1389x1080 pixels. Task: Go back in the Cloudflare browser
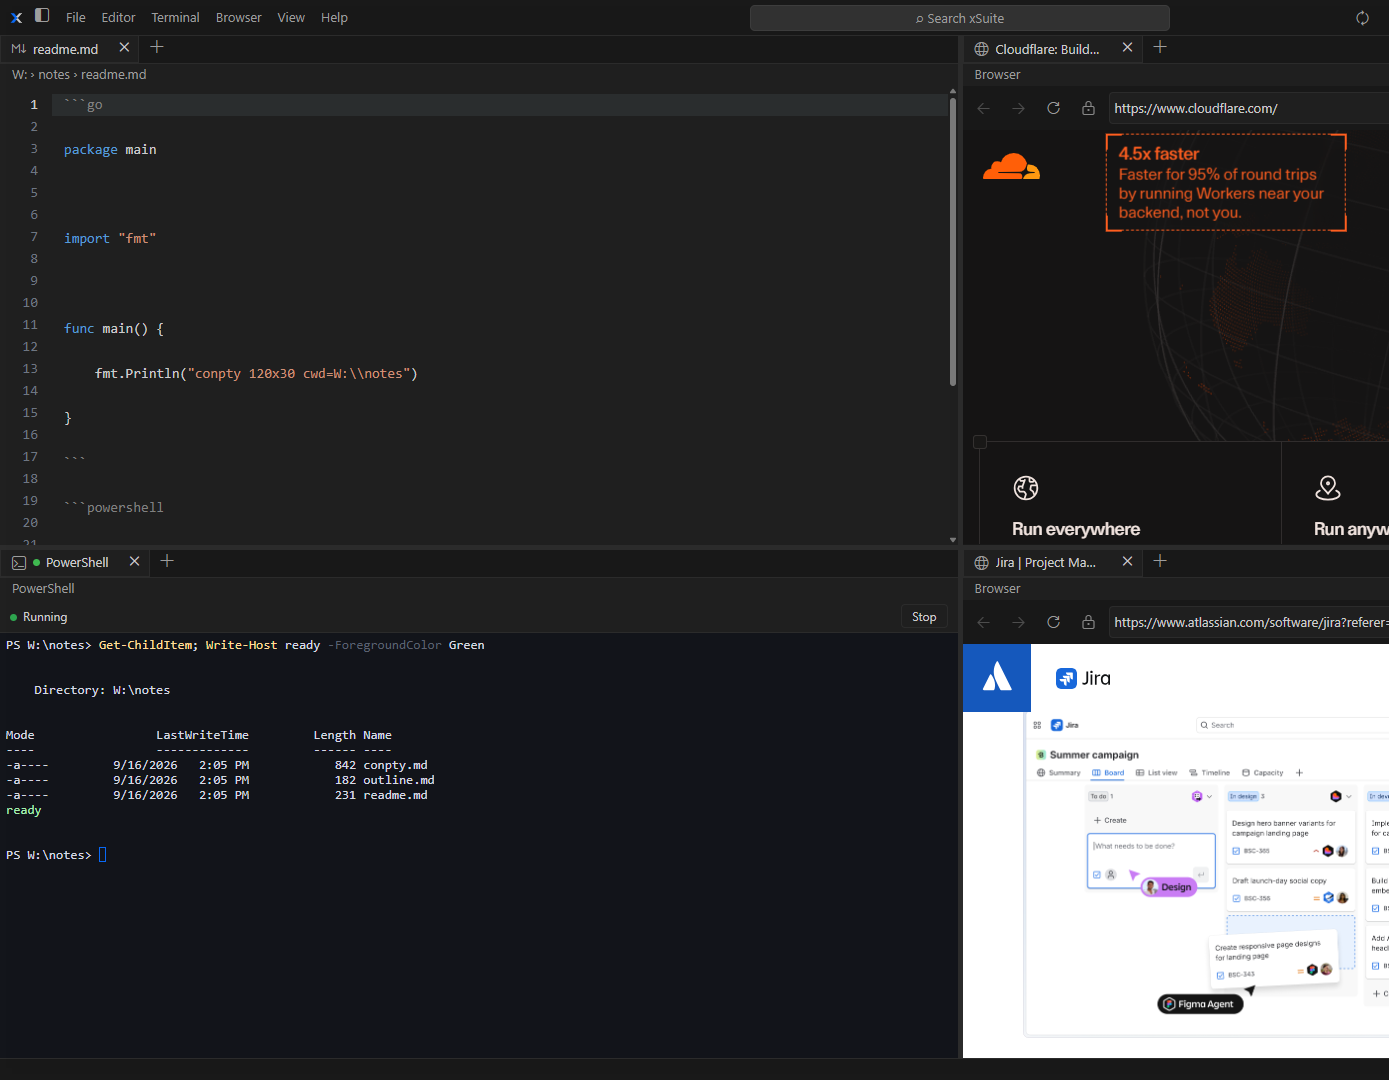click(984, 108)
